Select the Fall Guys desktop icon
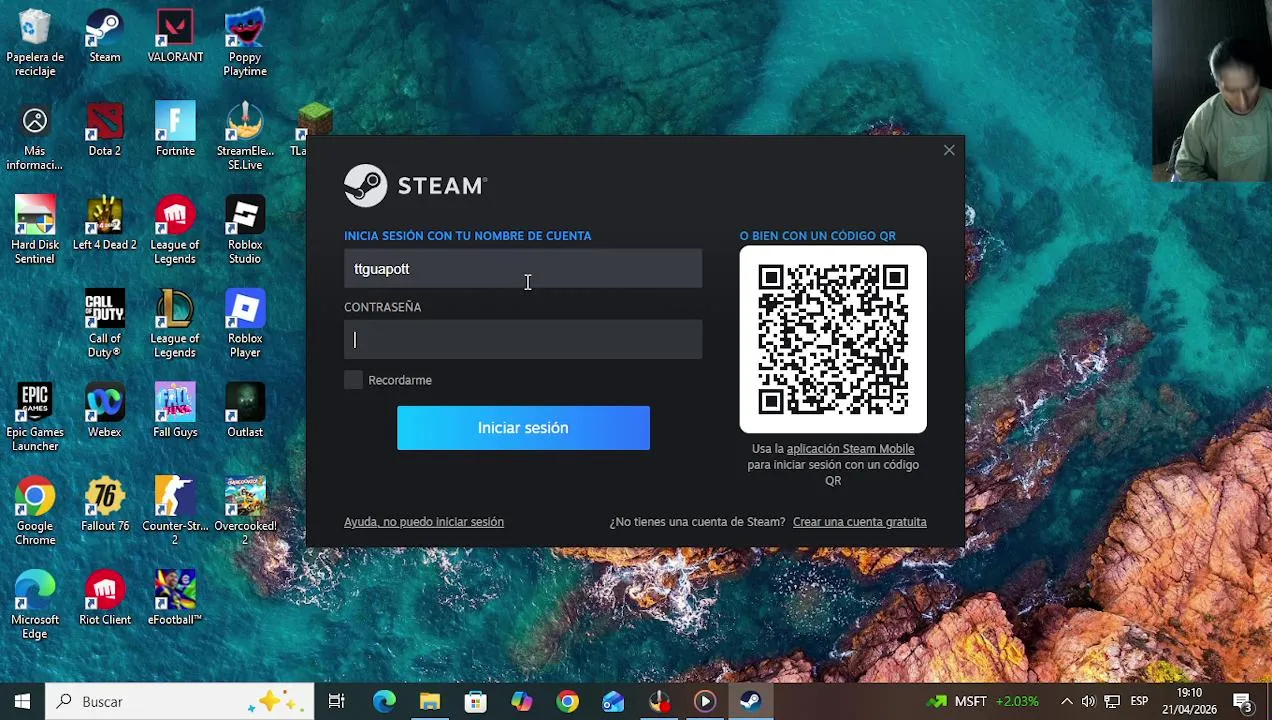 click(175, 412)
